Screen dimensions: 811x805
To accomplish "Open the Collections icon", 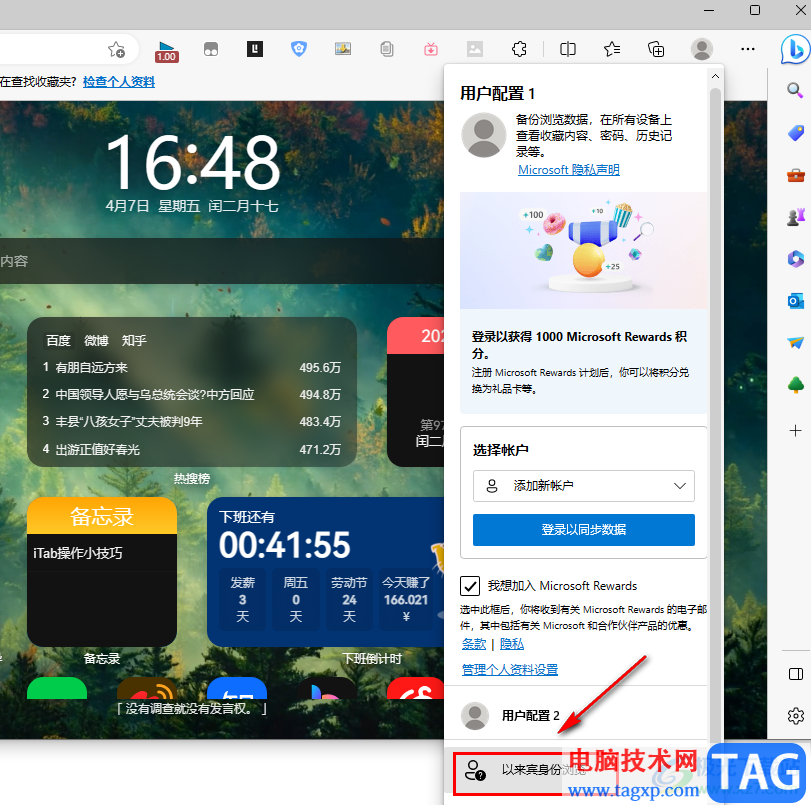I will coord(656,49).
